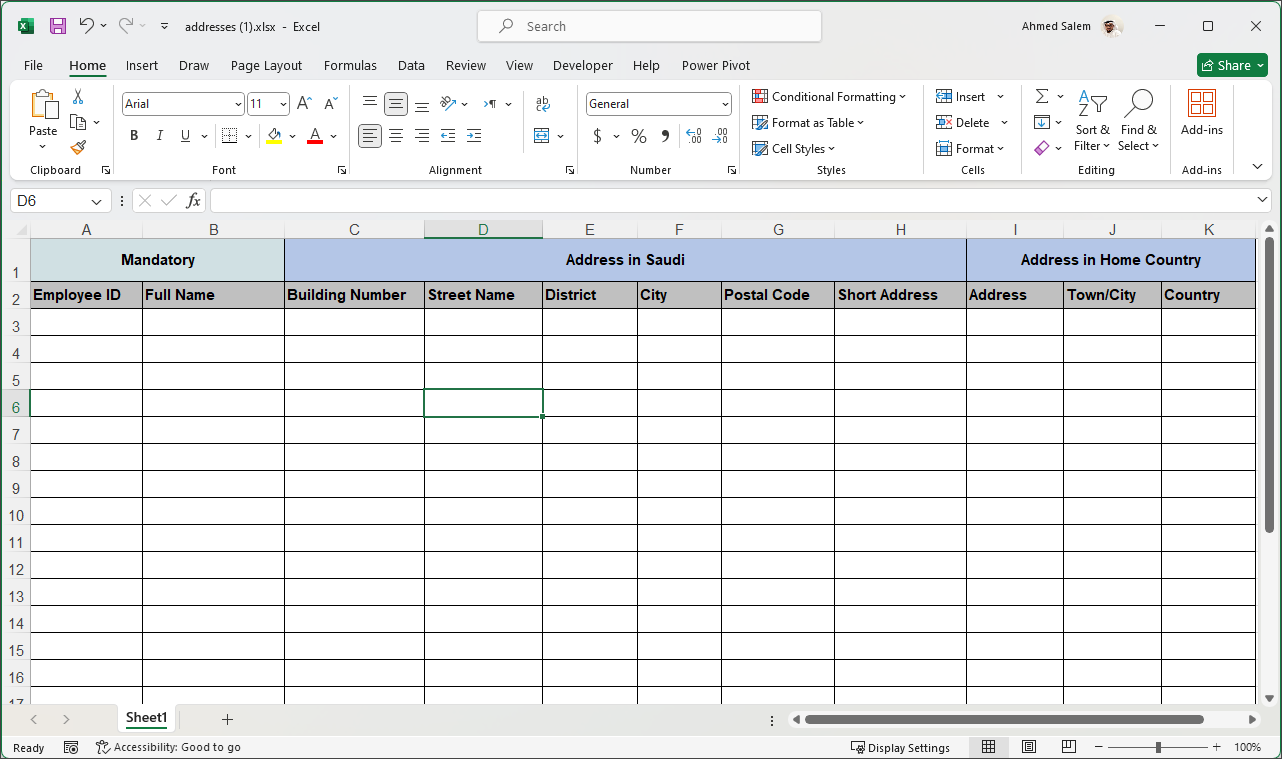Click the AutoSum sigma icon
The image size is (1282, 759).
click(1042, 97)
